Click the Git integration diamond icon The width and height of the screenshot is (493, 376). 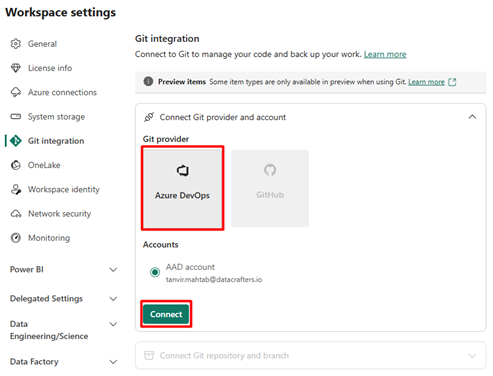[16, 141]
